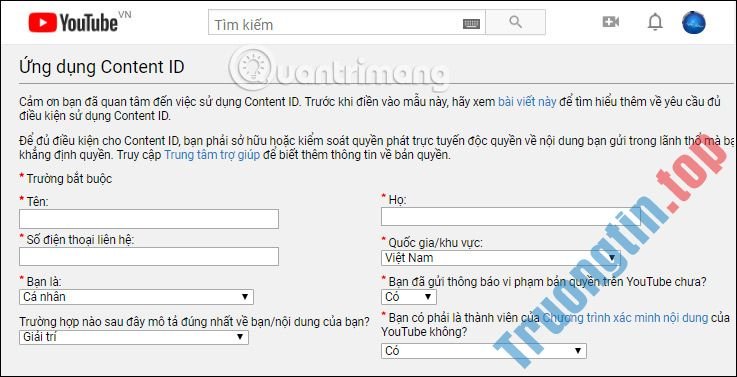Click the 'Bạn là:' label

(x=44, y=281)
